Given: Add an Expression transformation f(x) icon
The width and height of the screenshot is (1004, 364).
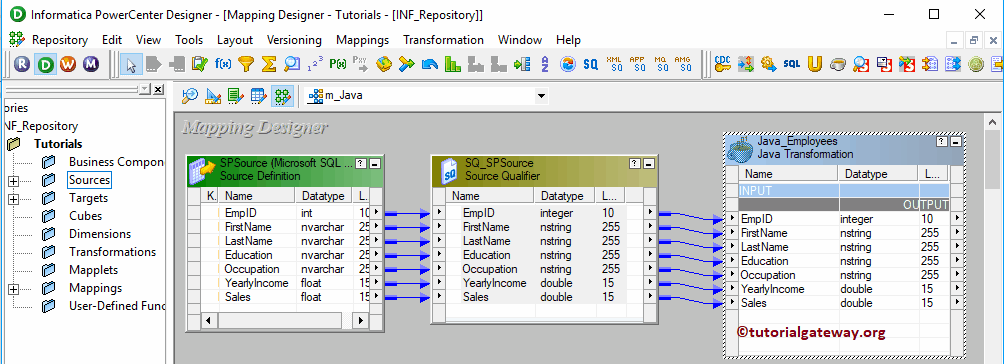Looking at the screenshot, I should tap(223, 64).
